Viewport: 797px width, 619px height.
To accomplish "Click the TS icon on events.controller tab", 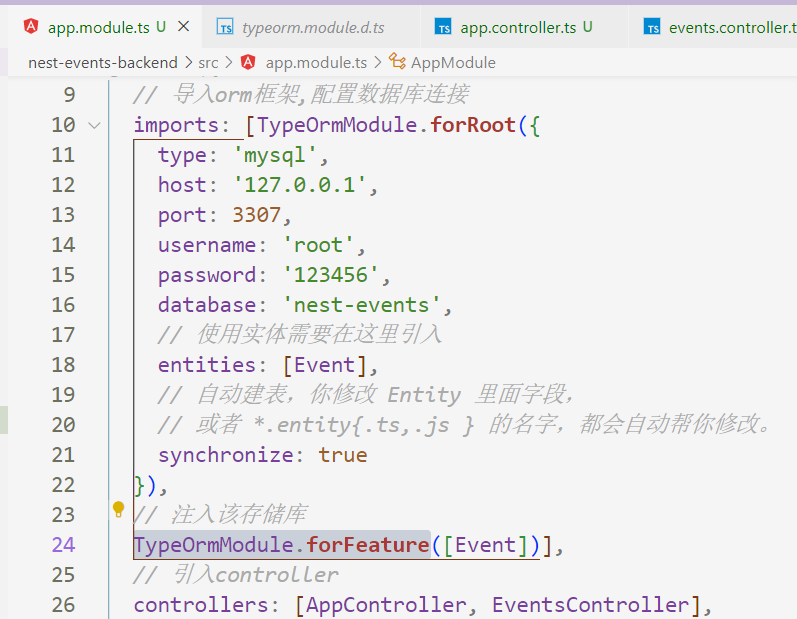I will 652,28.
